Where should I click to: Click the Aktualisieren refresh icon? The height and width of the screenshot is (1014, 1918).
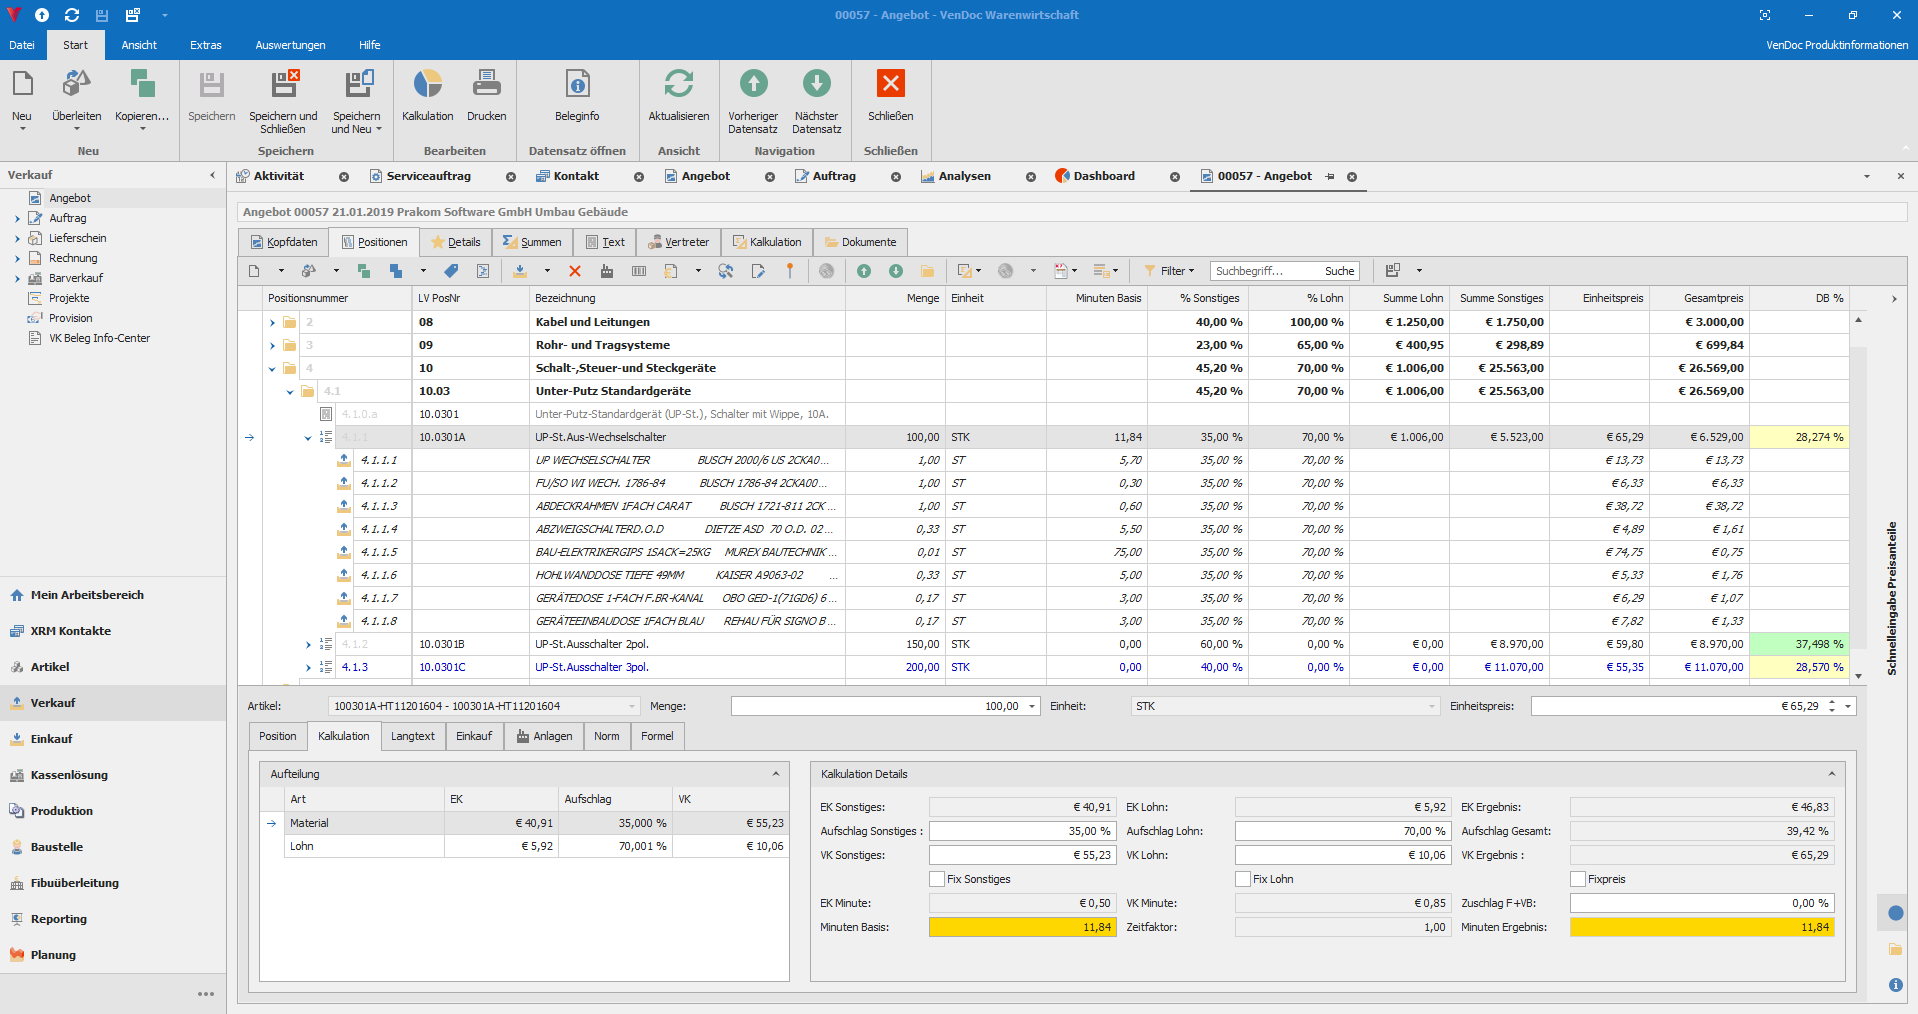click(678, 85)
